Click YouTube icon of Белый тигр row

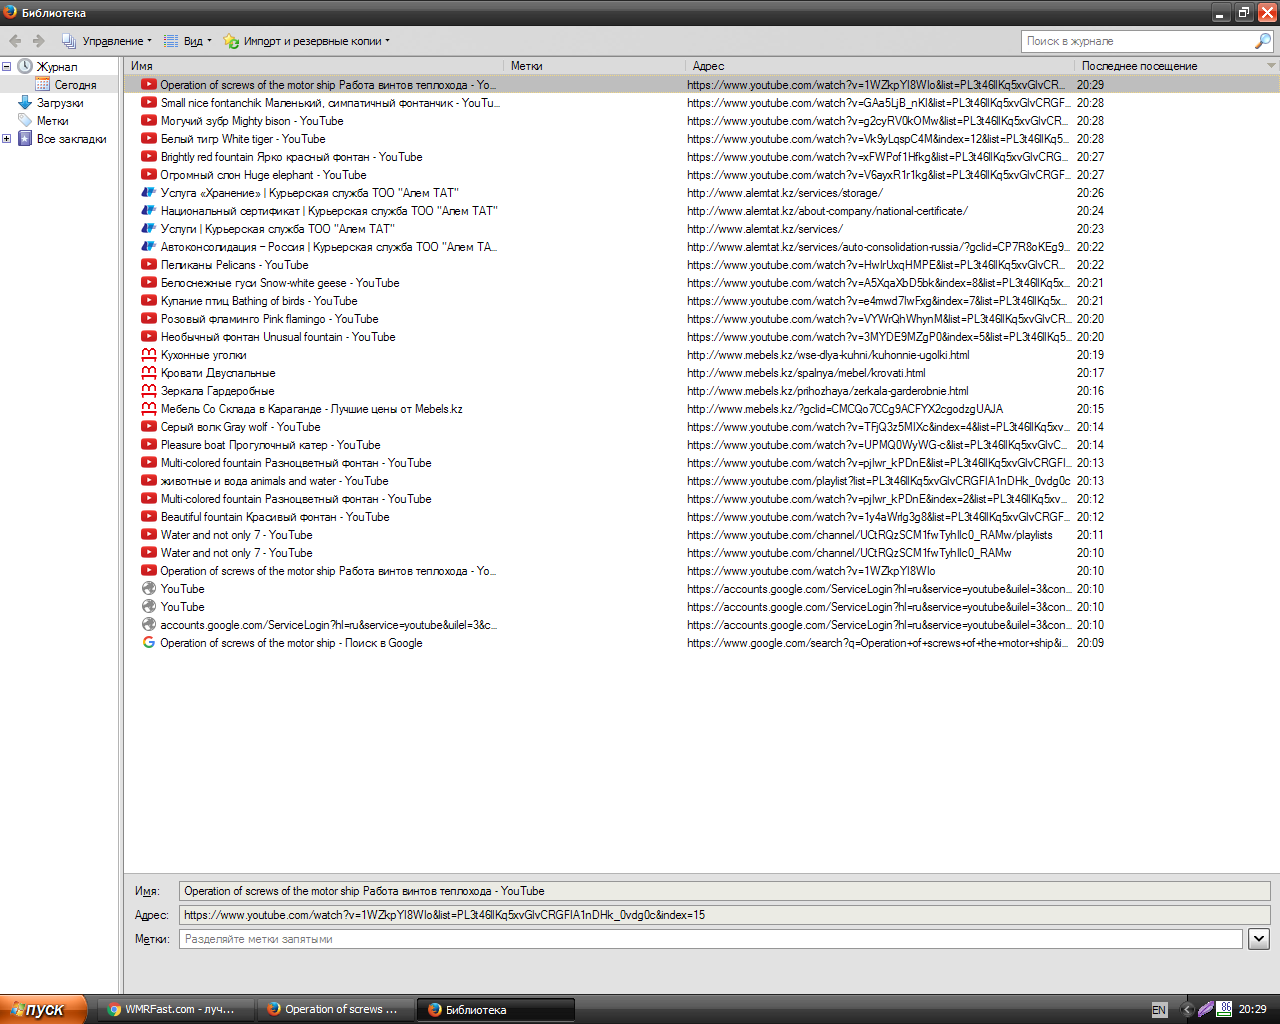pyautogui.click(x=149, y=139)
